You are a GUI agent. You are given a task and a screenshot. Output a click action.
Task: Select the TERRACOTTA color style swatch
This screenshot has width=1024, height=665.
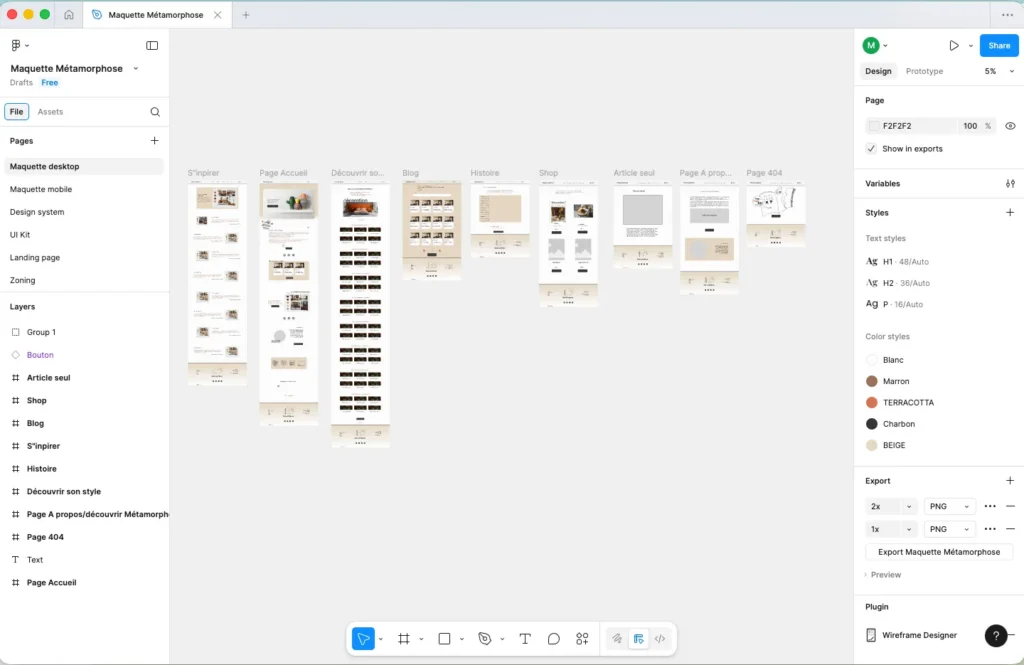point(871,402)
